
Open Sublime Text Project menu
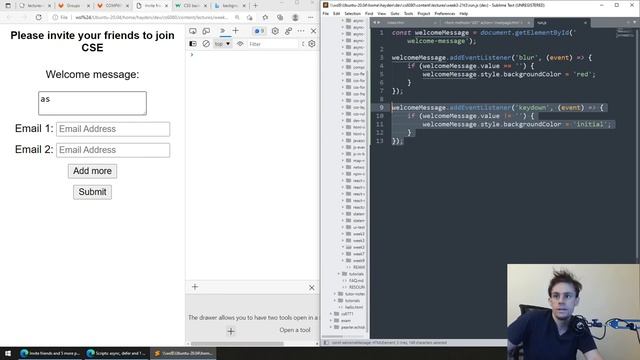[x=424, y=13]
